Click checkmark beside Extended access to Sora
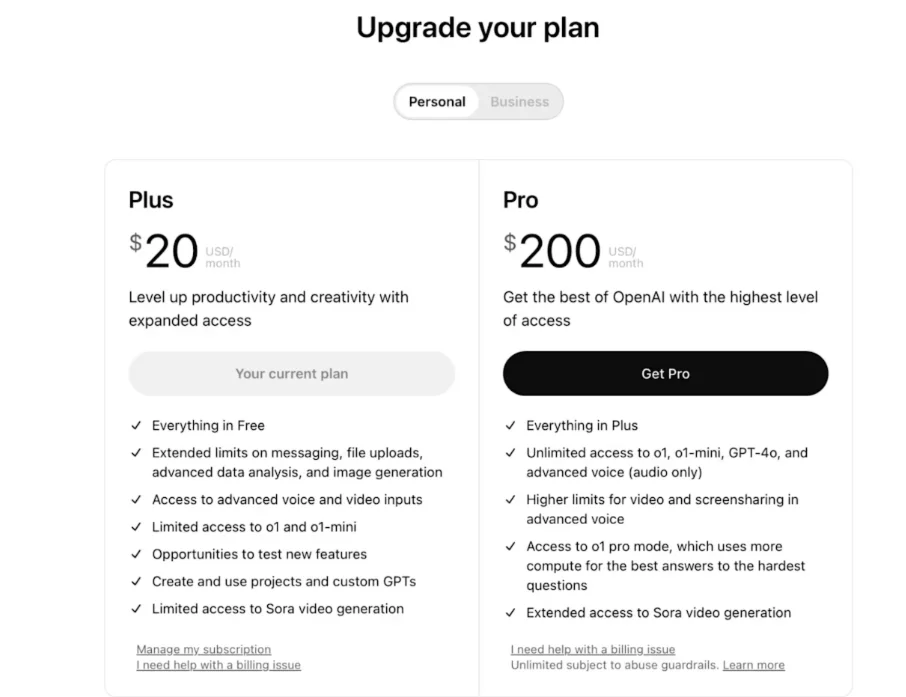This screenshot has height=697, width=906. pyautogui.click(x=510, y=613)
